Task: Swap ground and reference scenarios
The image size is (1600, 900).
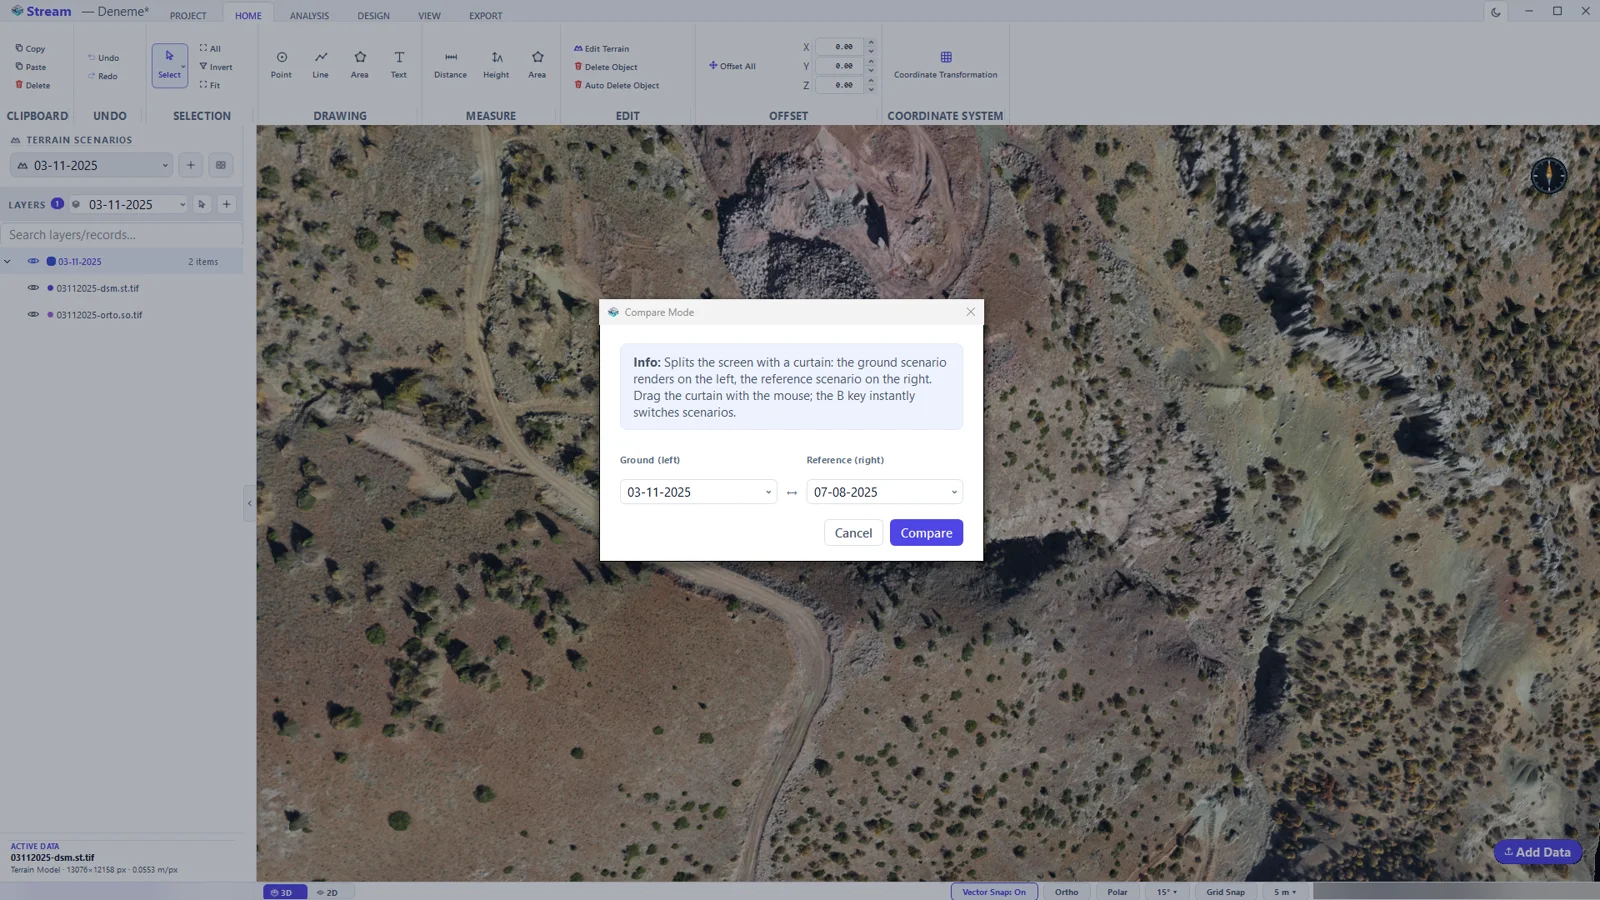Action: (792, 492)
